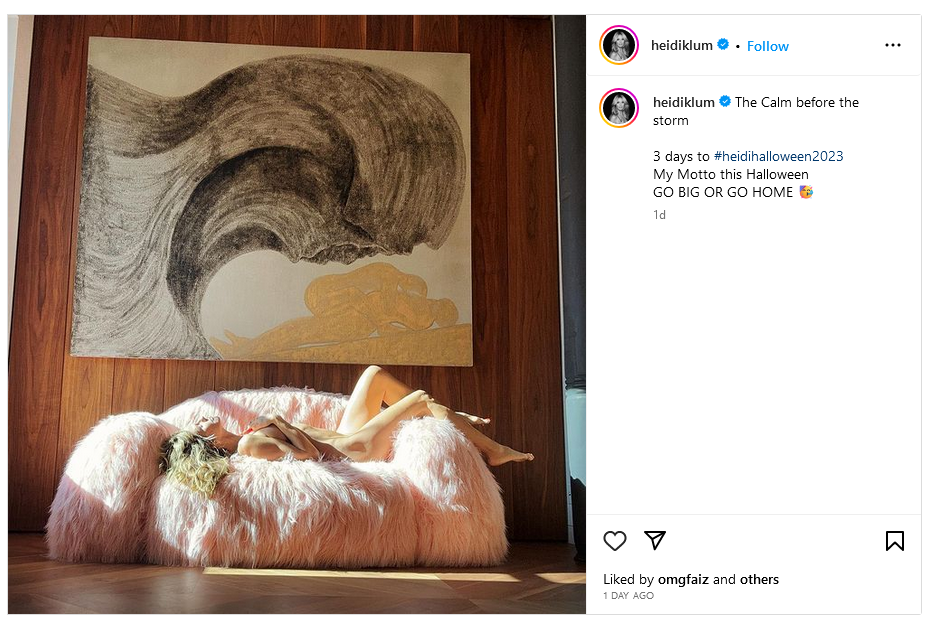The height and width of the screenshot is (632, 942).
Task: Open the three-dot more options menu
Action: coord(893,45)
